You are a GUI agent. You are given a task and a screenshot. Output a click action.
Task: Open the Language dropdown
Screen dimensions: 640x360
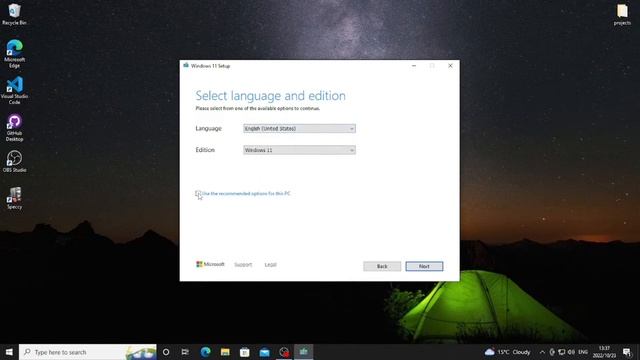pyautogui.click(x=299, y=129)
